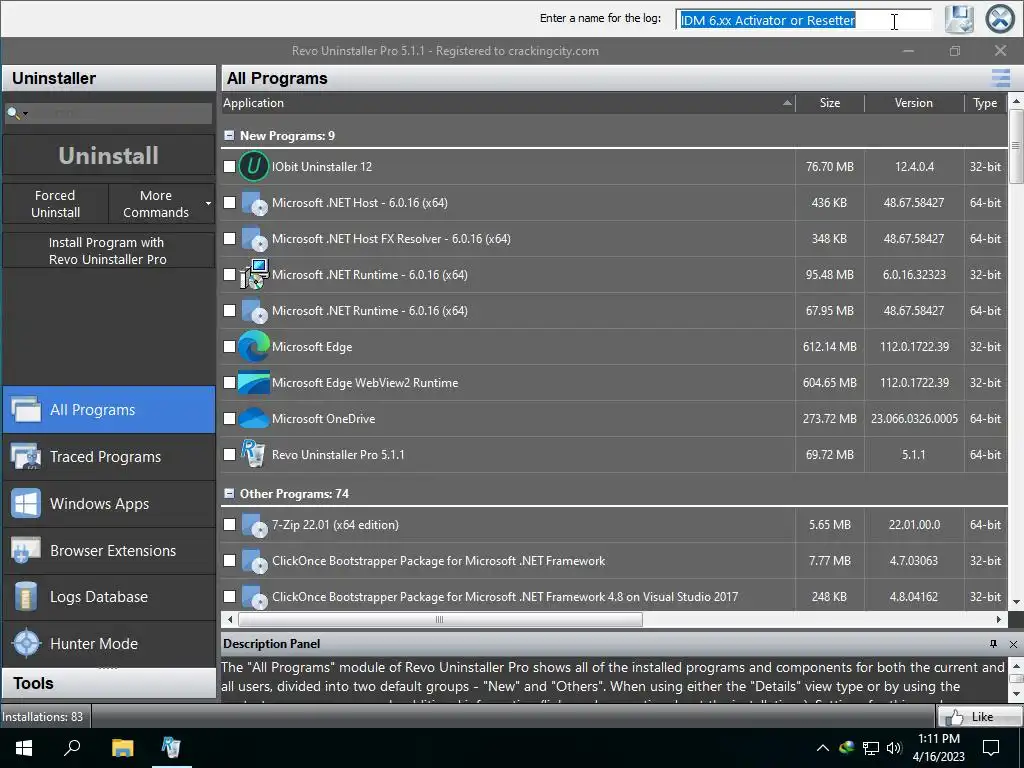This screenshot has height=768, width=1024.
Task: Tick the Microsoft Edge checkbox
Action: tap(229, 347)
